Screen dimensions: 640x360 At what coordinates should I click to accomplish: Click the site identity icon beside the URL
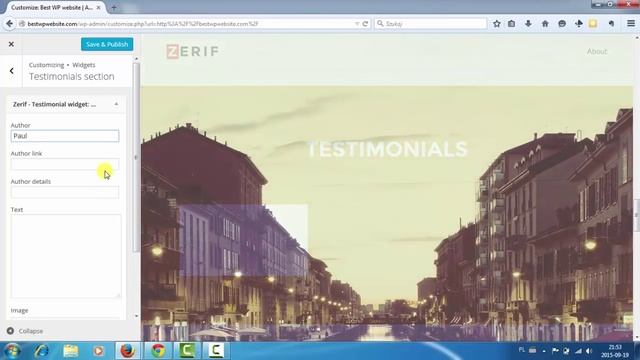tap(22, 24)
